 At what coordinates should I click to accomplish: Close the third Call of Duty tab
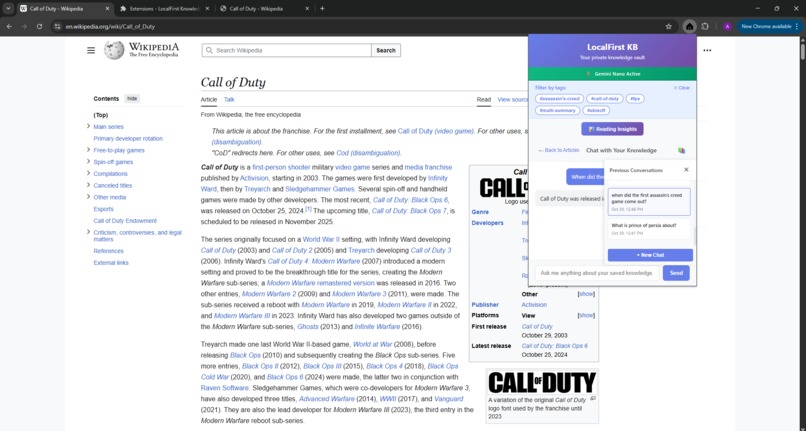tap(307, 8)
